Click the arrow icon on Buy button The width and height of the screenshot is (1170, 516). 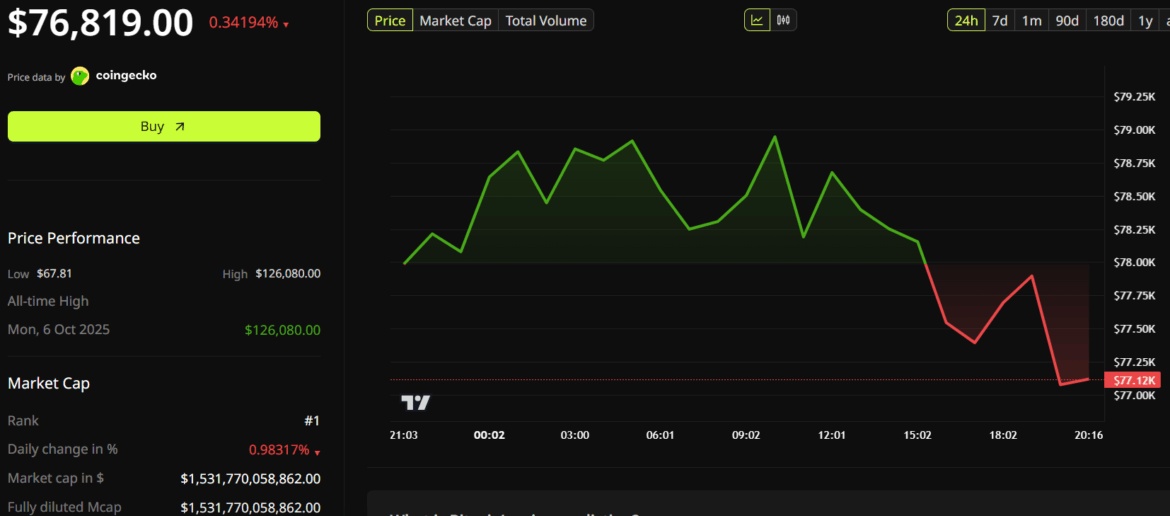coord(179,127)
